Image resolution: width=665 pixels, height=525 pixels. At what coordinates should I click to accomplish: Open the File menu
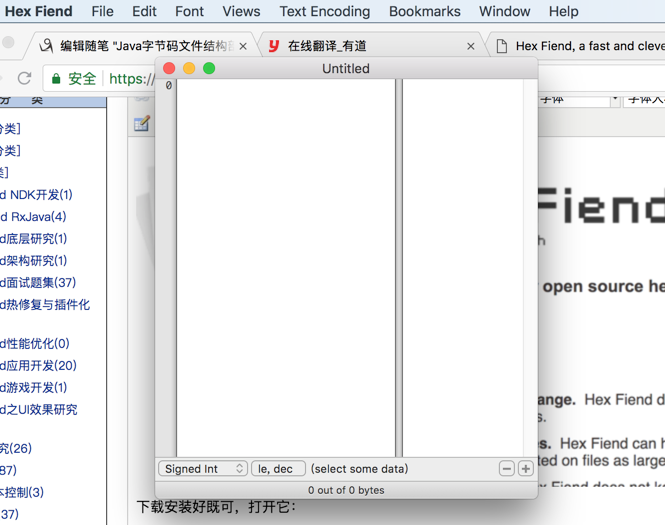click(x=102, y=11)
